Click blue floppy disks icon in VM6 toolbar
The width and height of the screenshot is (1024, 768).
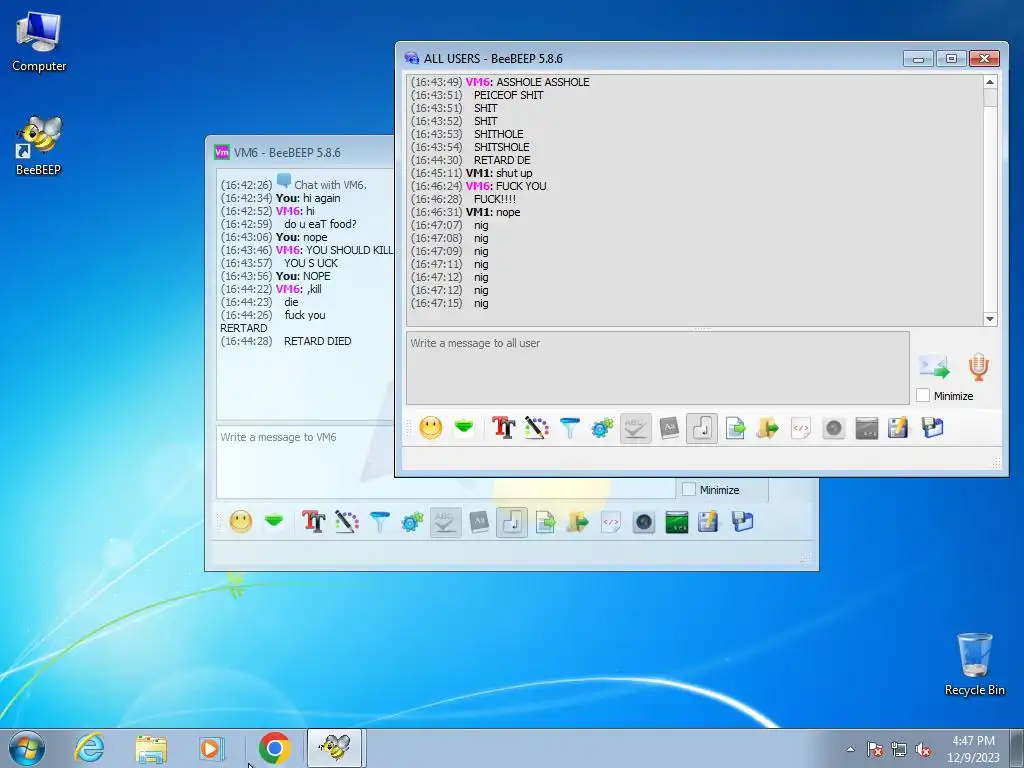[743, 522]
